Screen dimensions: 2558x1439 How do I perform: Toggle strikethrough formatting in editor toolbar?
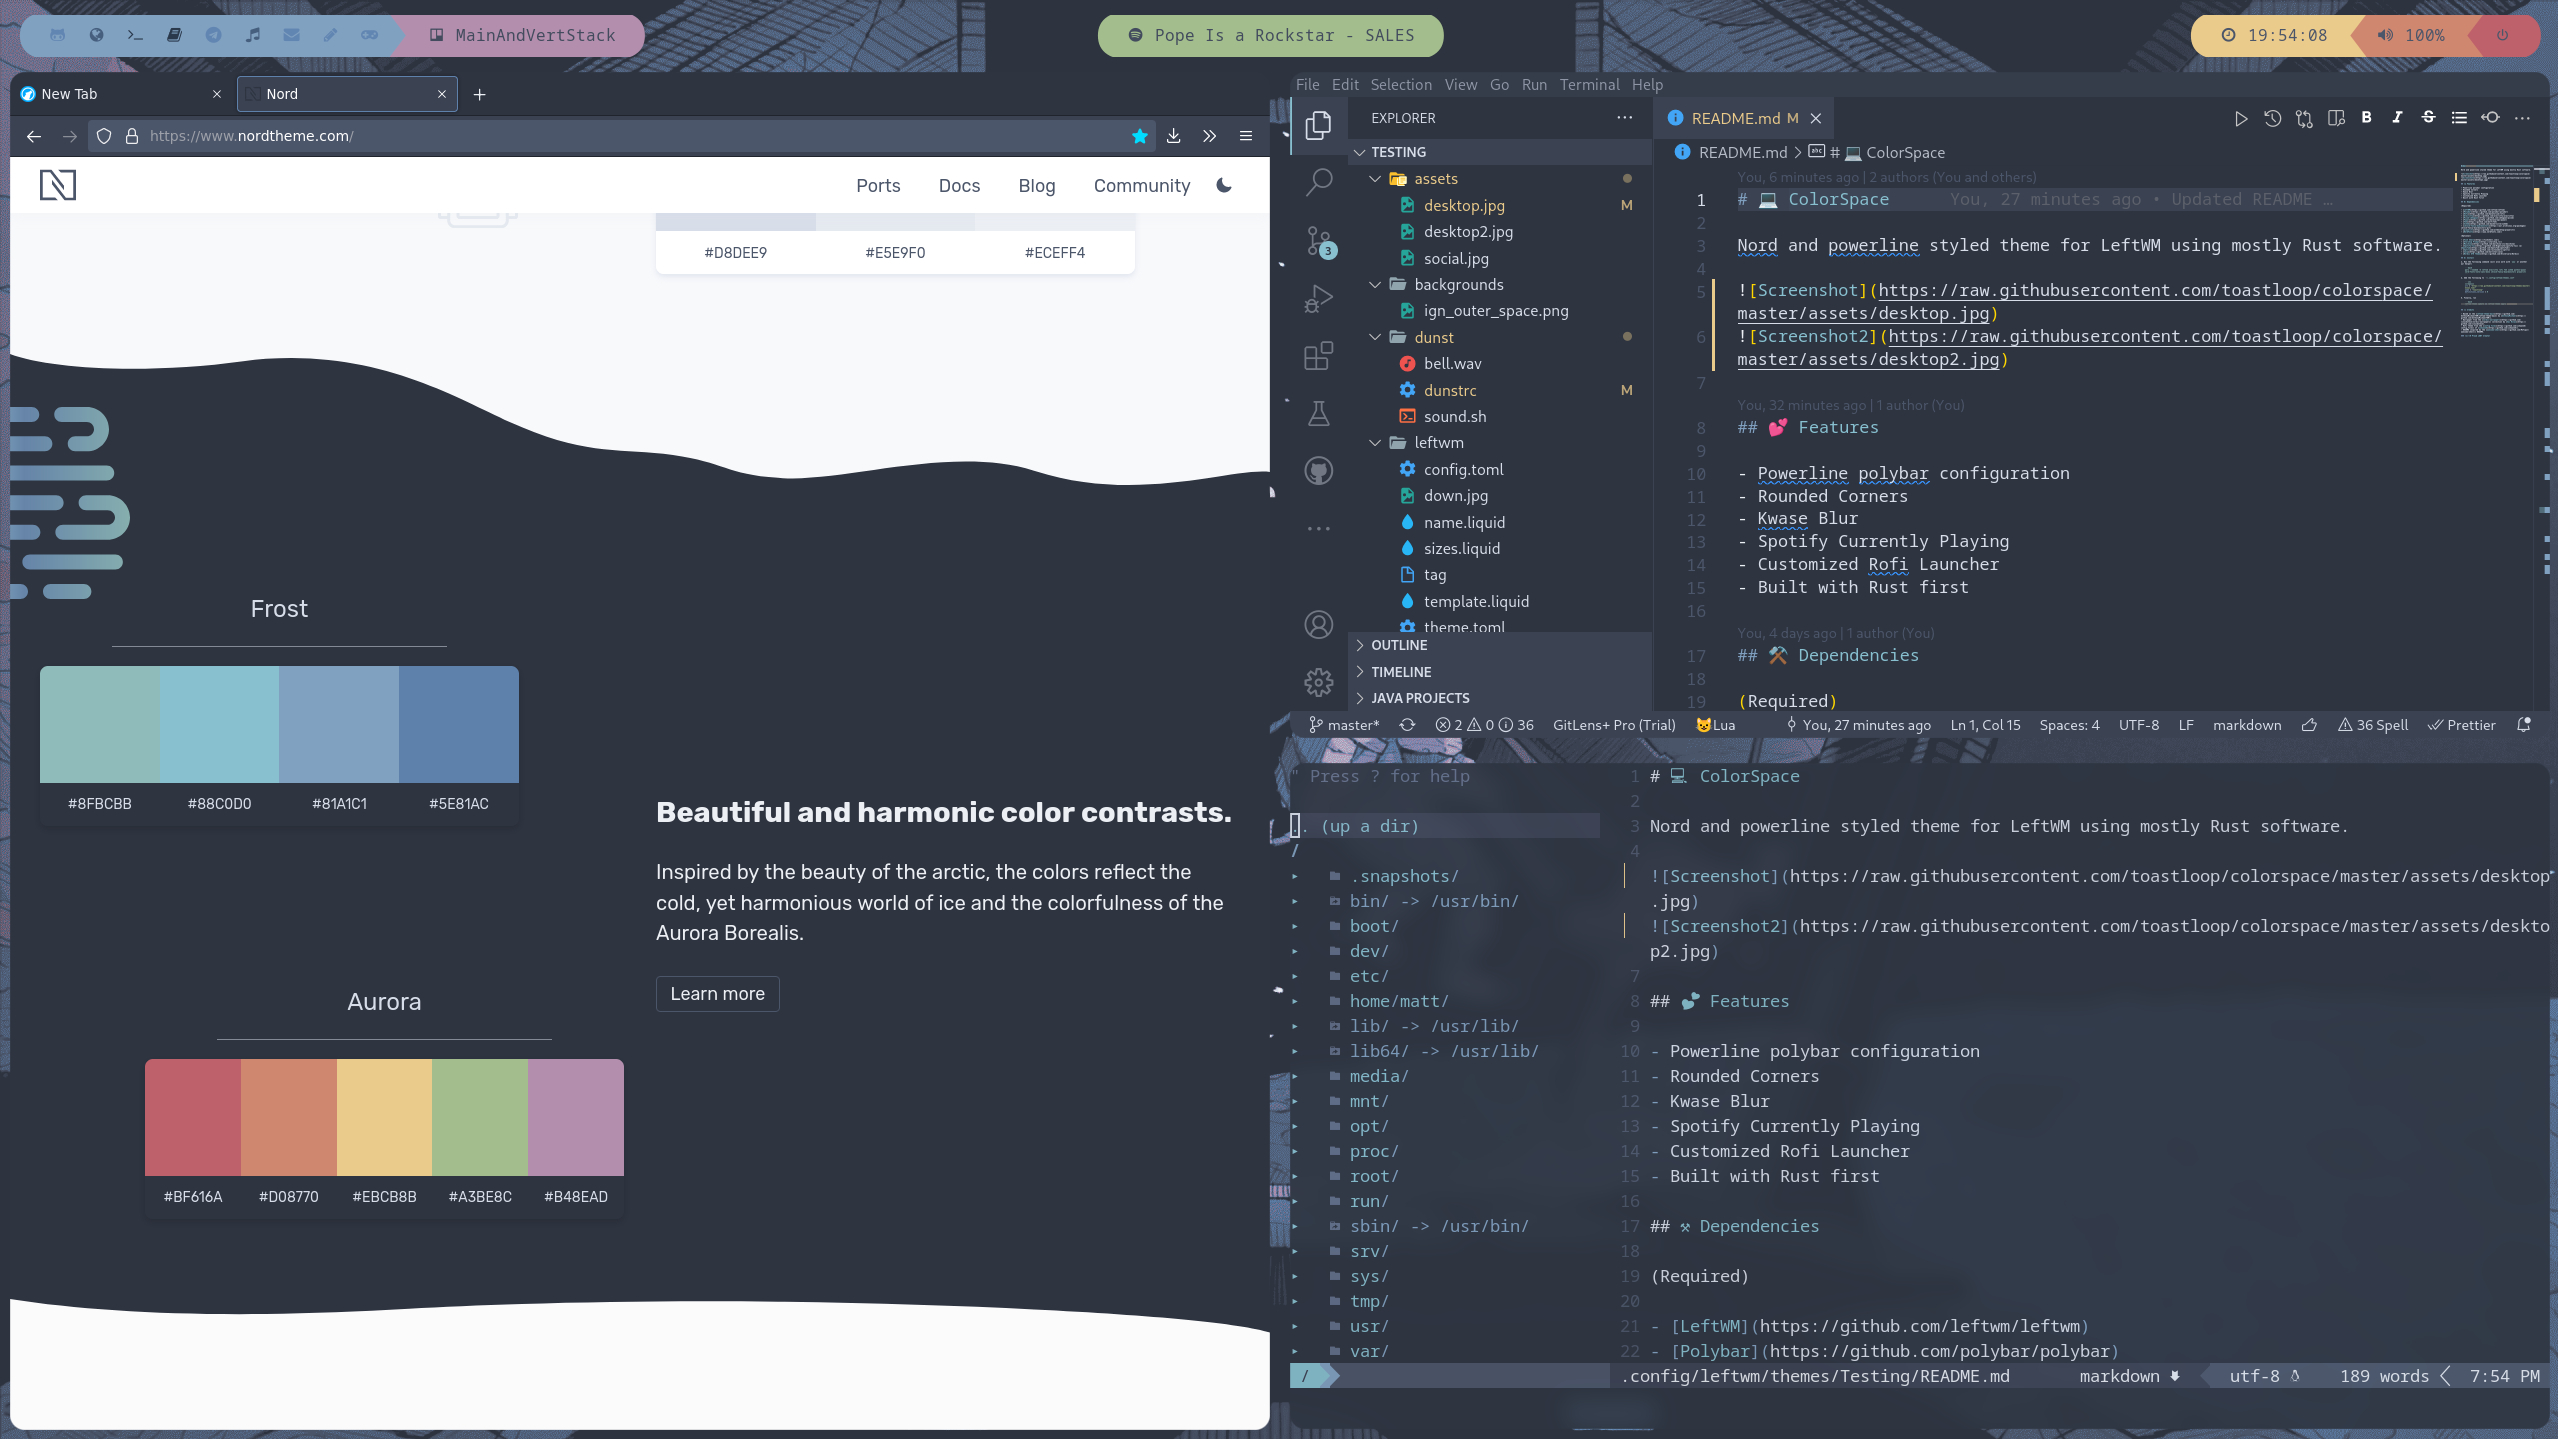[2428, 118]
